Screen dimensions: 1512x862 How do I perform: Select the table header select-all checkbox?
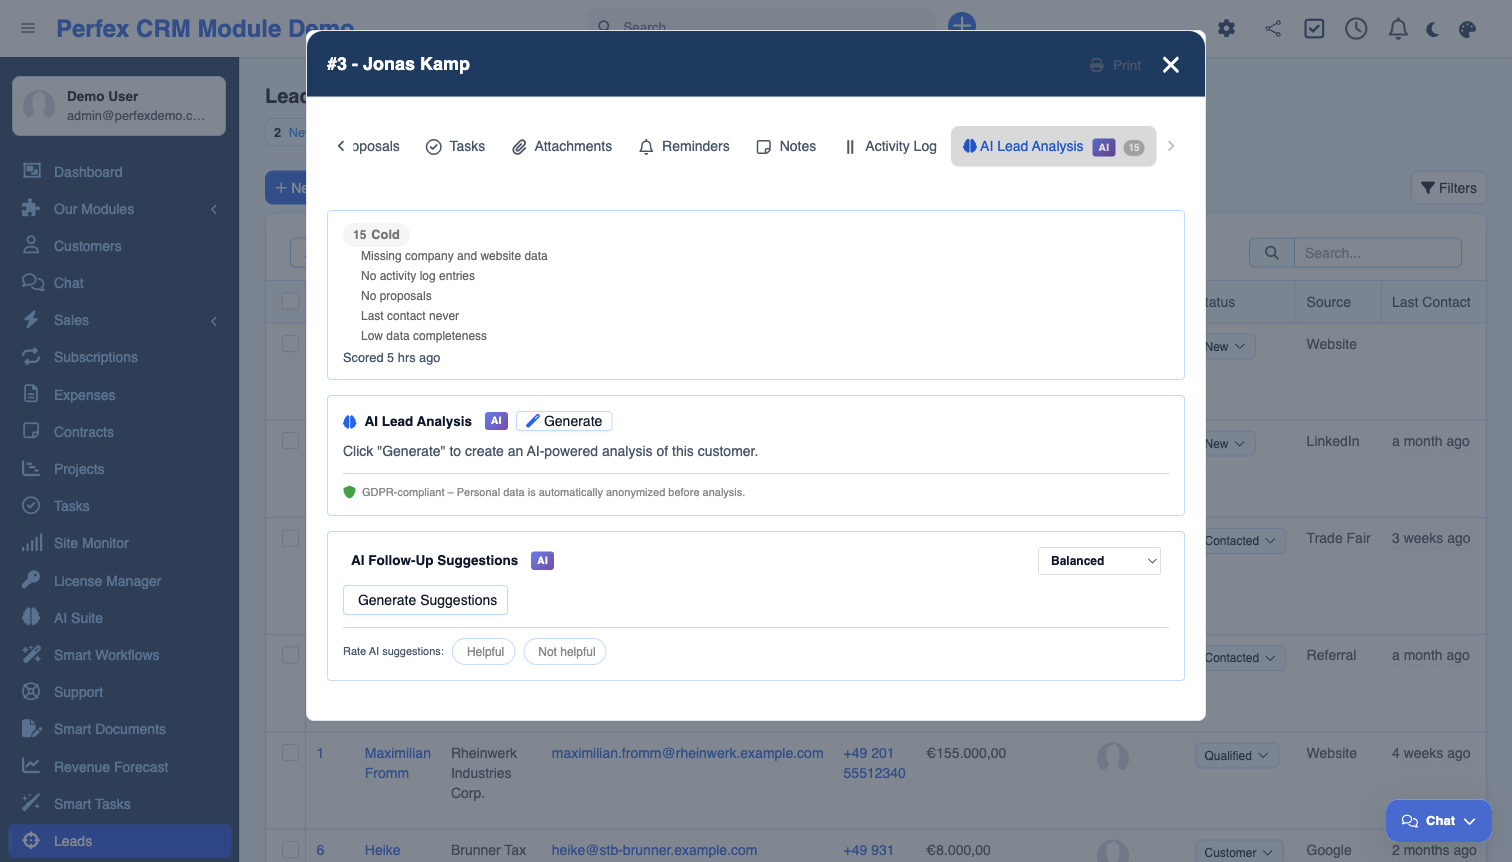[x=291, y=301]
